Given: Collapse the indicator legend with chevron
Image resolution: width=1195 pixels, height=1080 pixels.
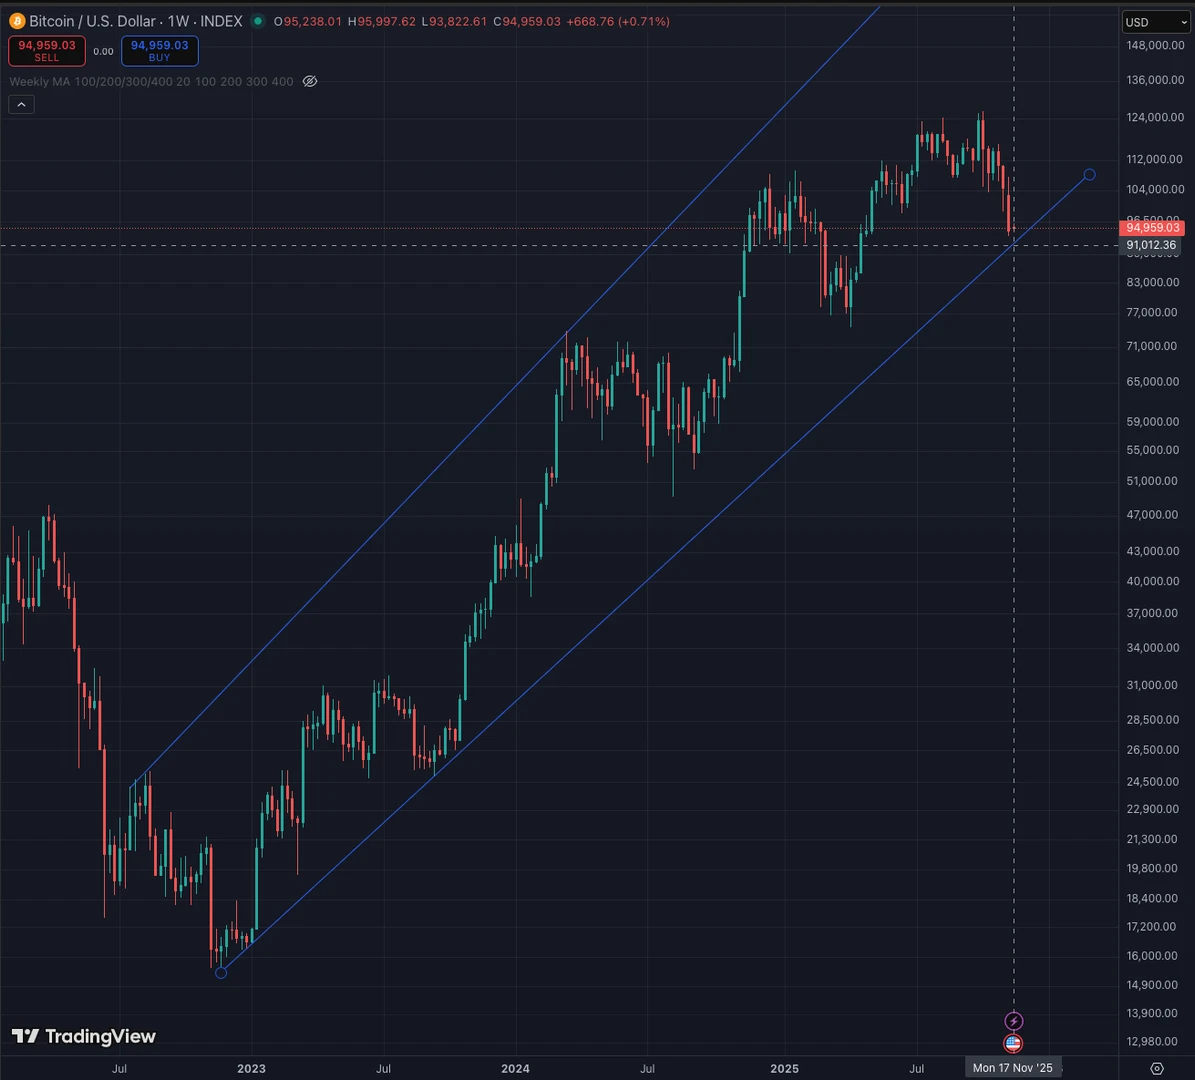Looking at the screenshot, I should 21,104.
